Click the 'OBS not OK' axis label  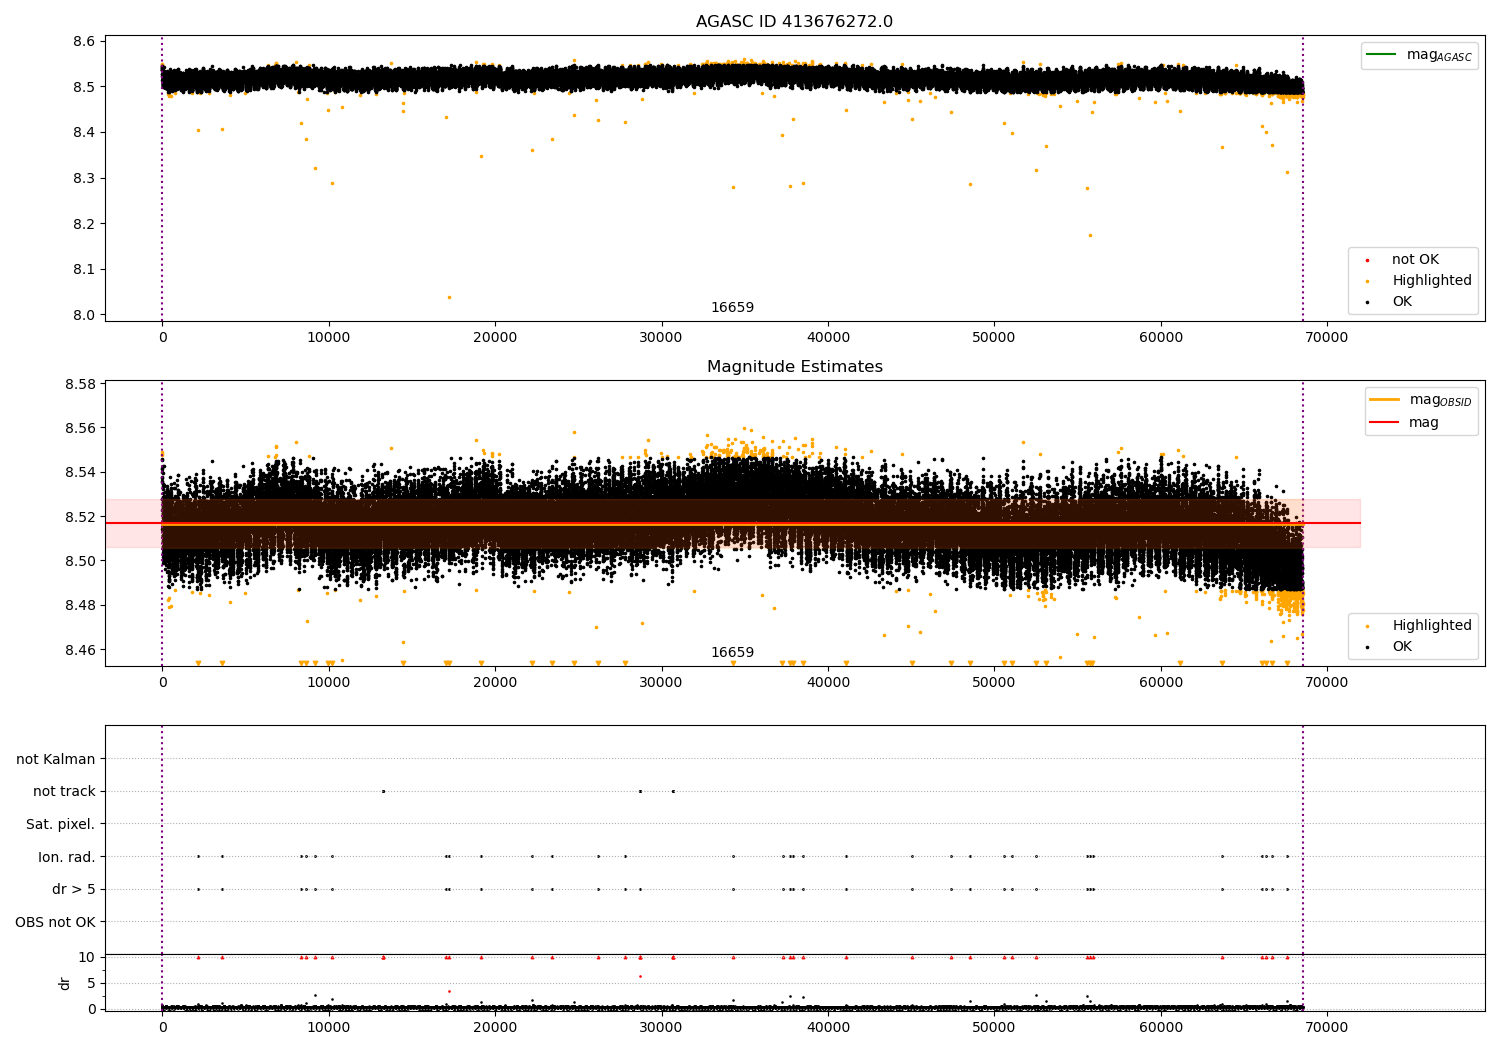click(x=55, y=922)
